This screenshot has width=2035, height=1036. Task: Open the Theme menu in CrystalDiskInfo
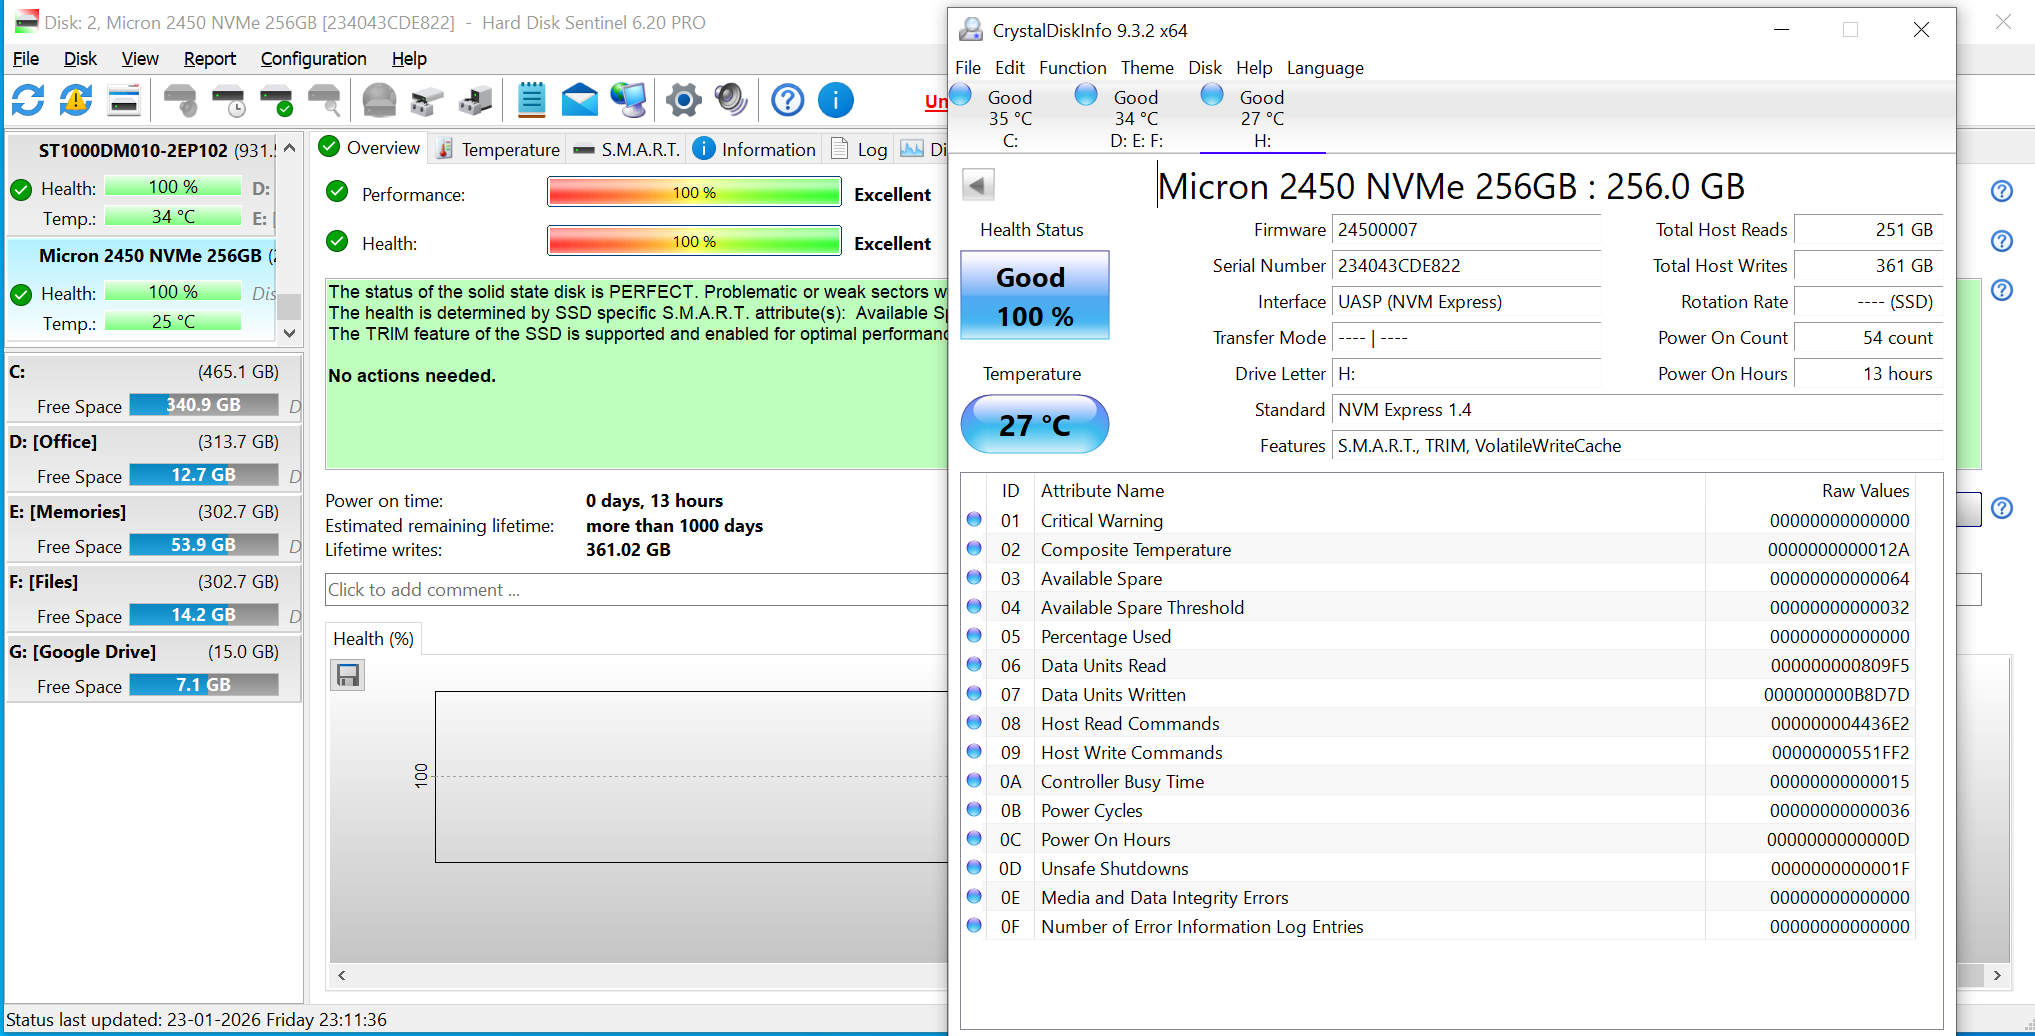tap(1146, 68)
